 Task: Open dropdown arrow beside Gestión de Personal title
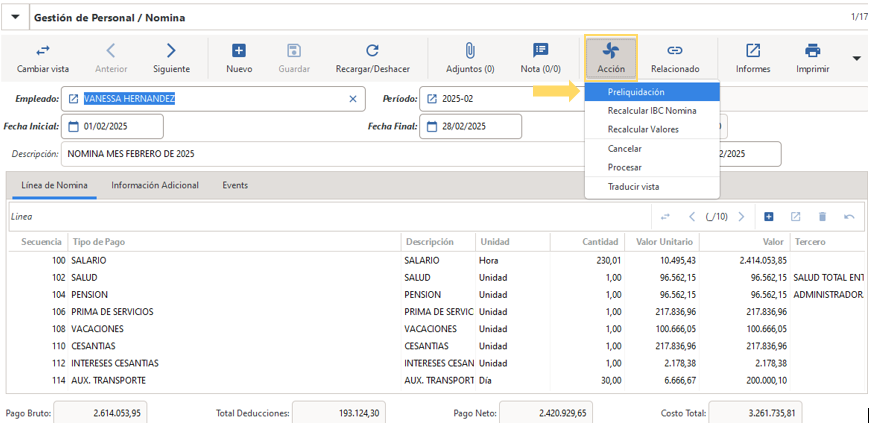pyautogui.click(x=16, y=17)
